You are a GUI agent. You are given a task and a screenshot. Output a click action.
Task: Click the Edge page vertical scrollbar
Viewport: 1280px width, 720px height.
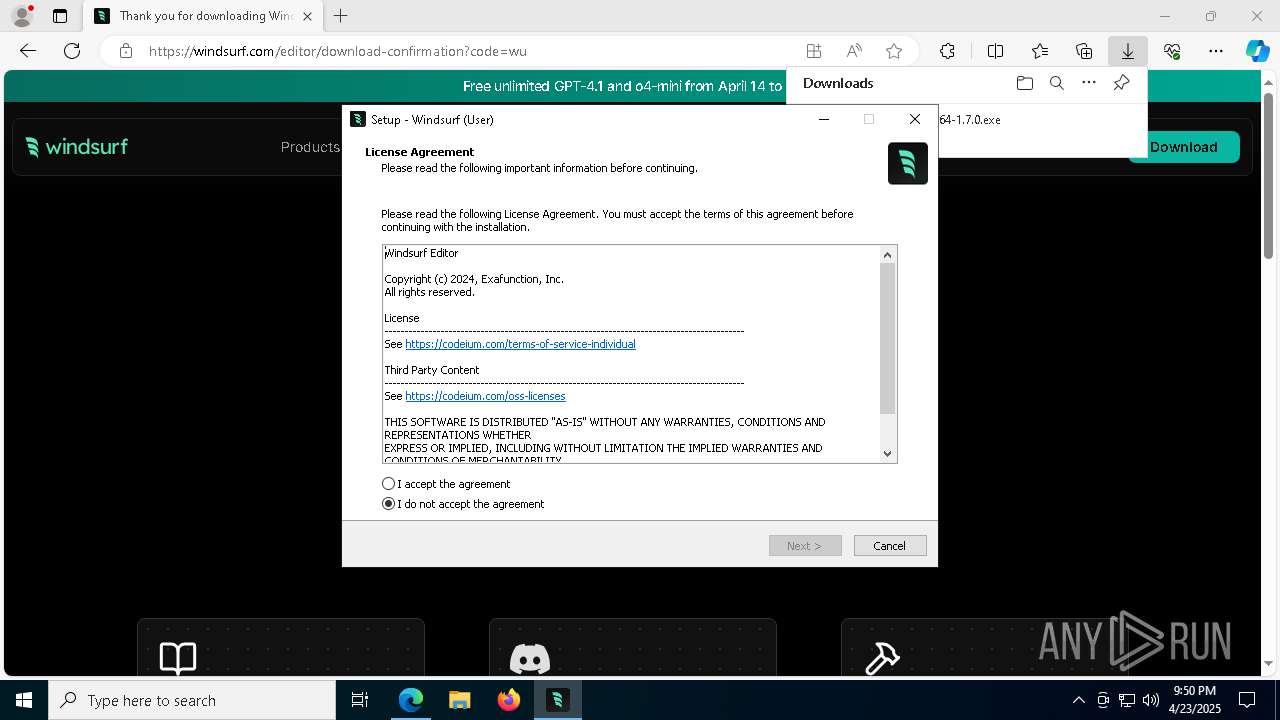(1268, 175)
